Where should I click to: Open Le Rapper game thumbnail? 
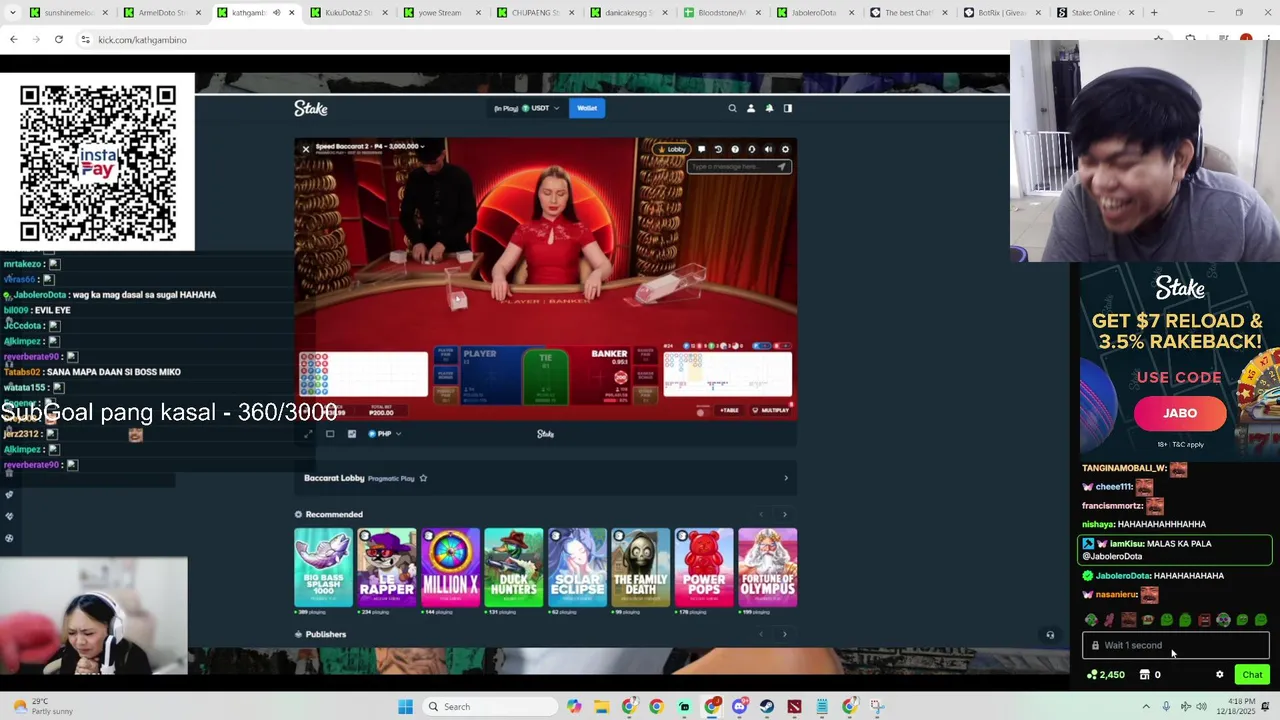[387, 567]
